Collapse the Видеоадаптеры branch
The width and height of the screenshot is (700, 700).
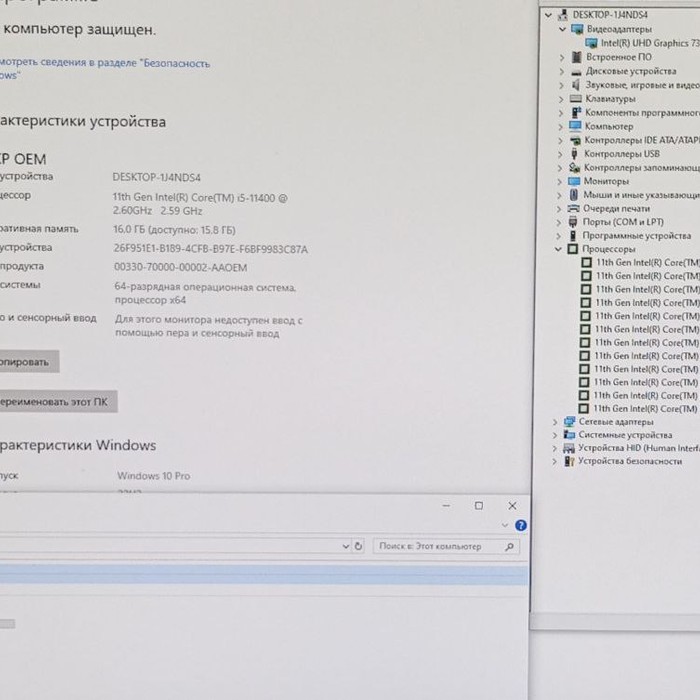[562, 29]
